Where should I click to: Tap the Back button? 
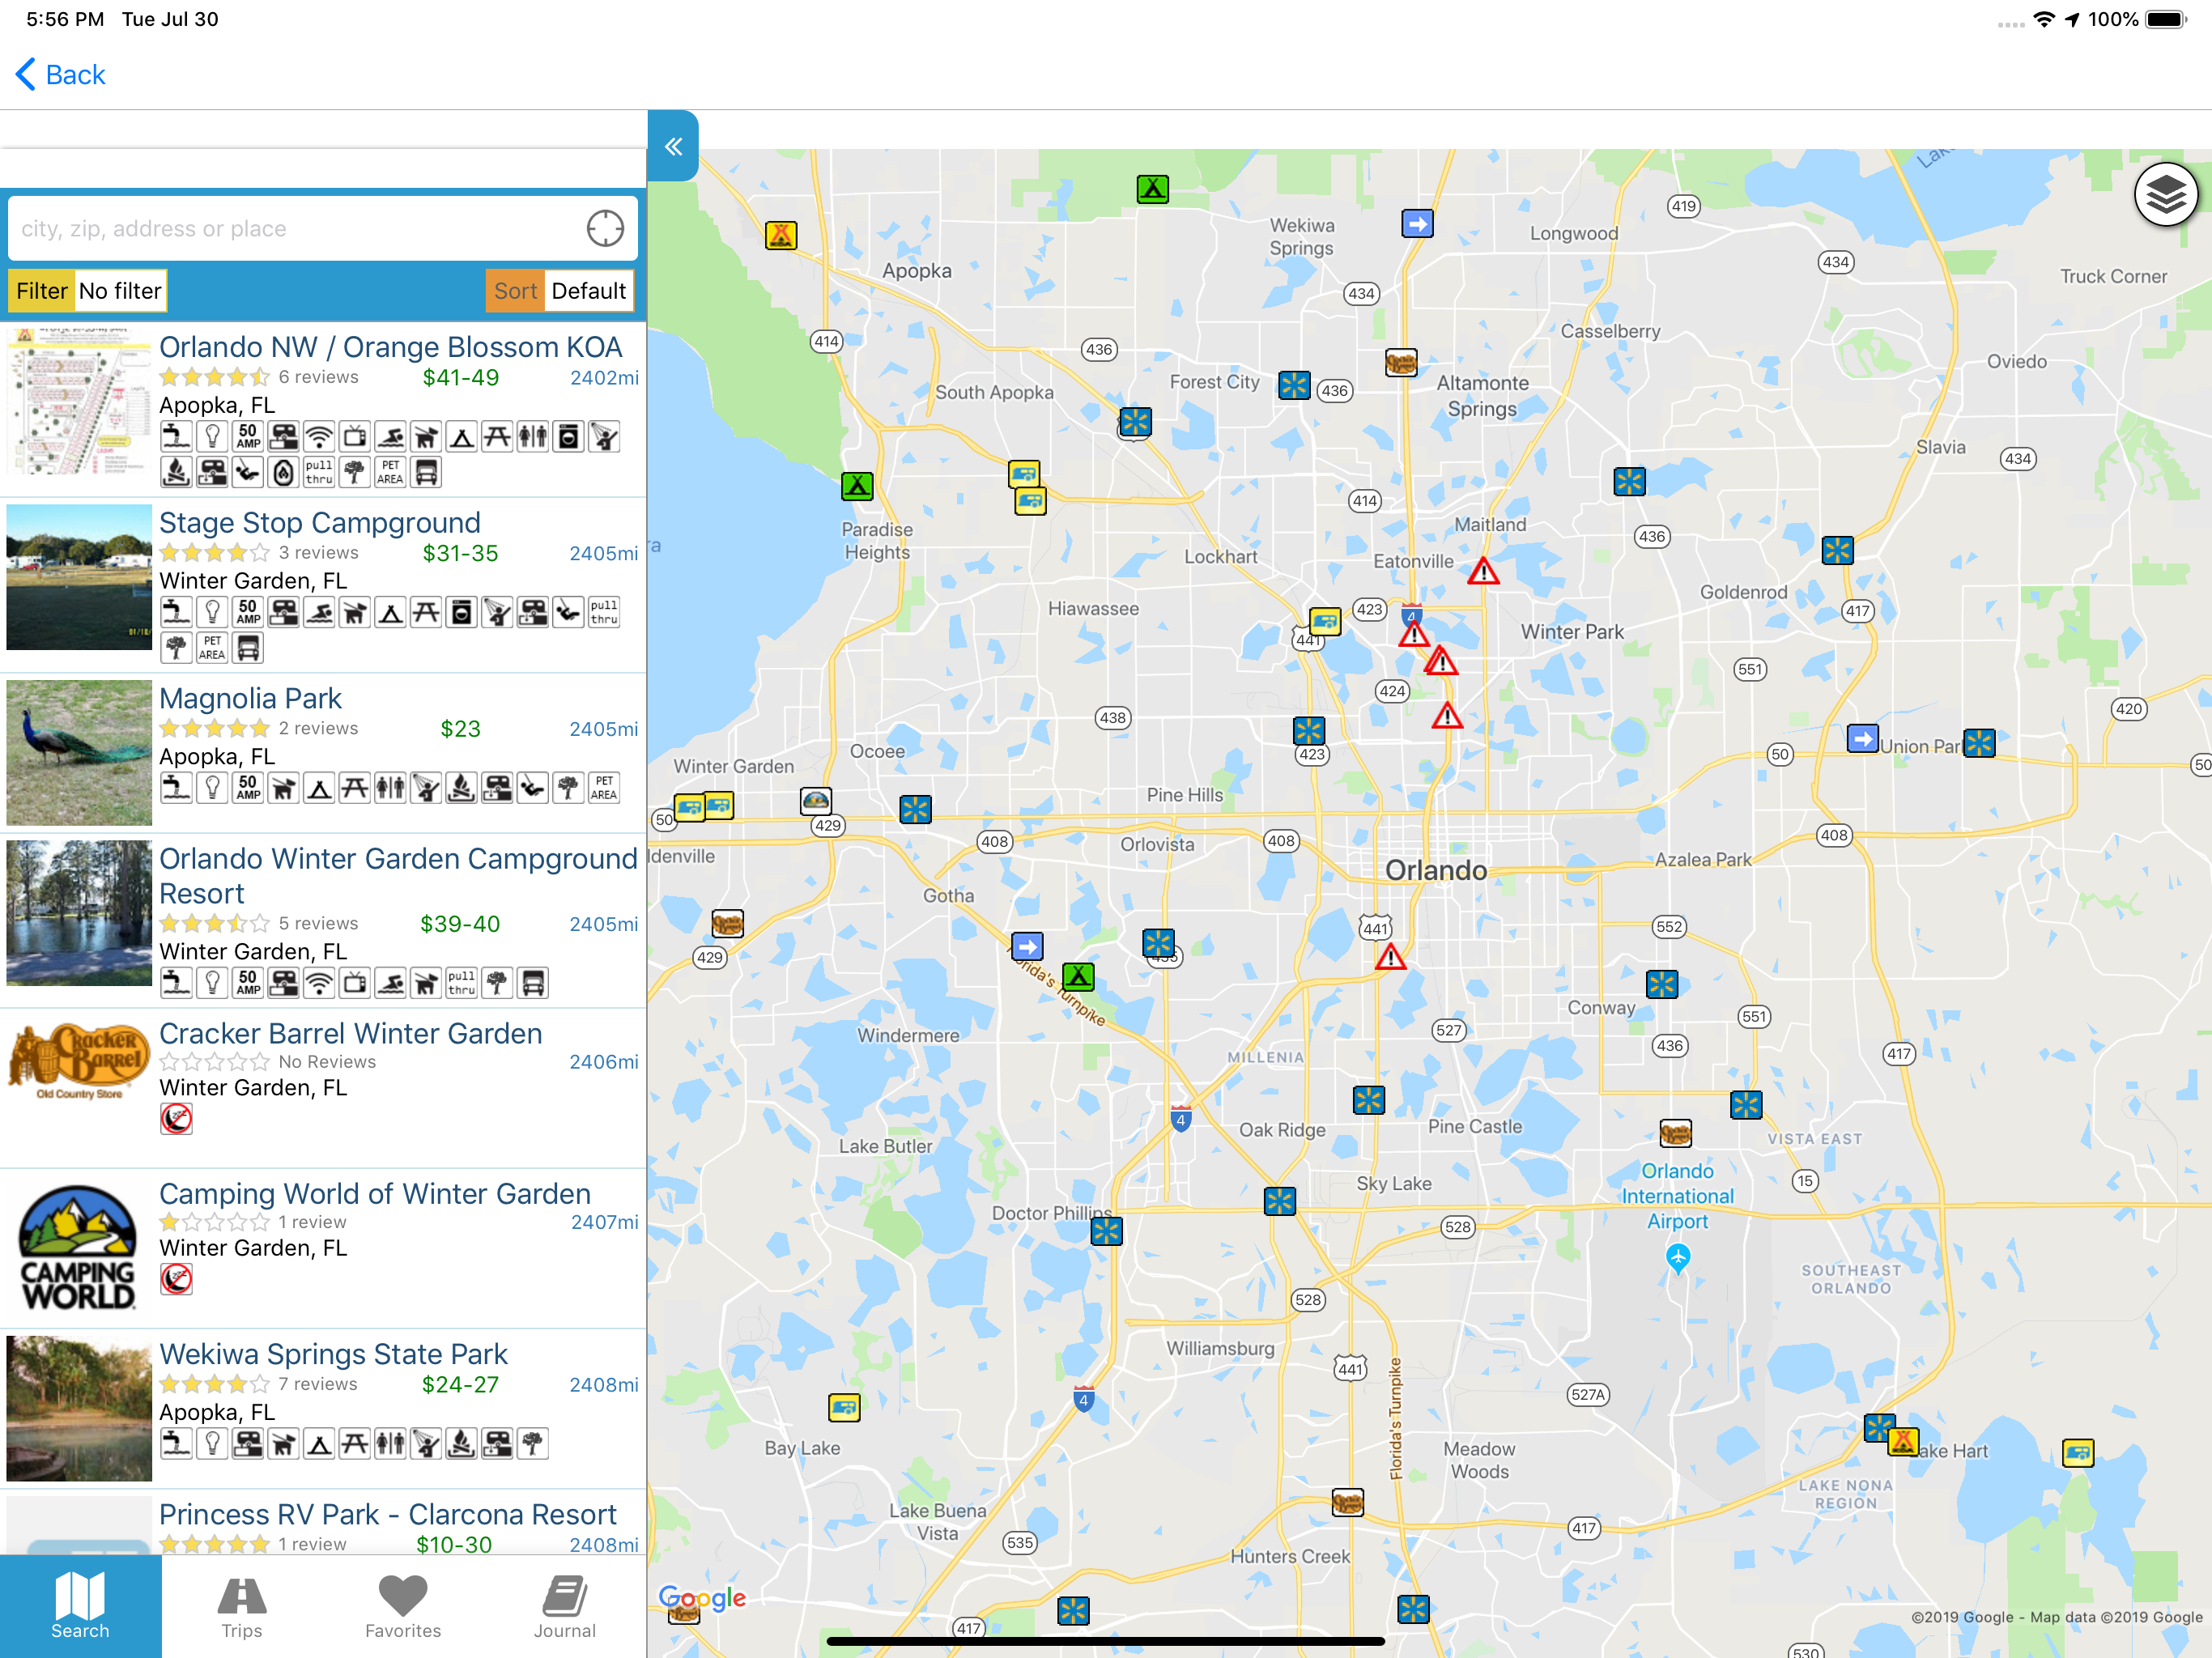tap(61, 75)
